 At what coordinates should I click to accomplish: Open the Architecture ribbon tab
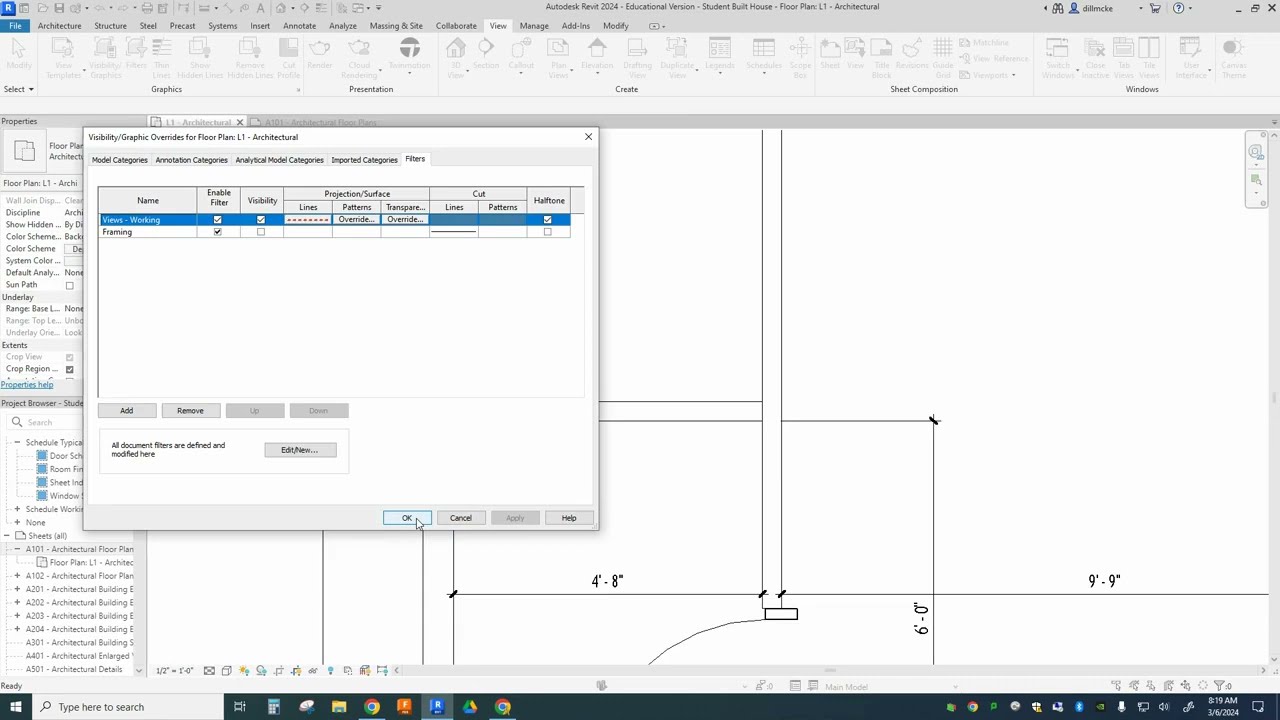60,26
